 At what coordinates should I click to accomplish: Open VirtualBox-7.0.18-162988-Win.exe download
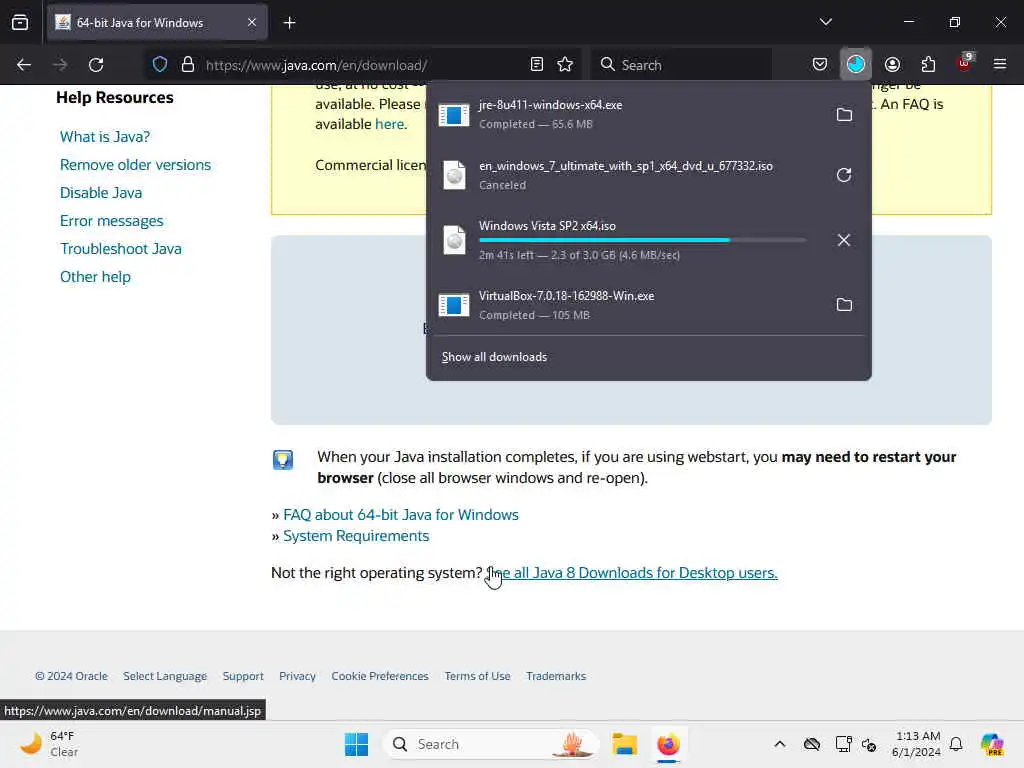[x=627, y=305]
